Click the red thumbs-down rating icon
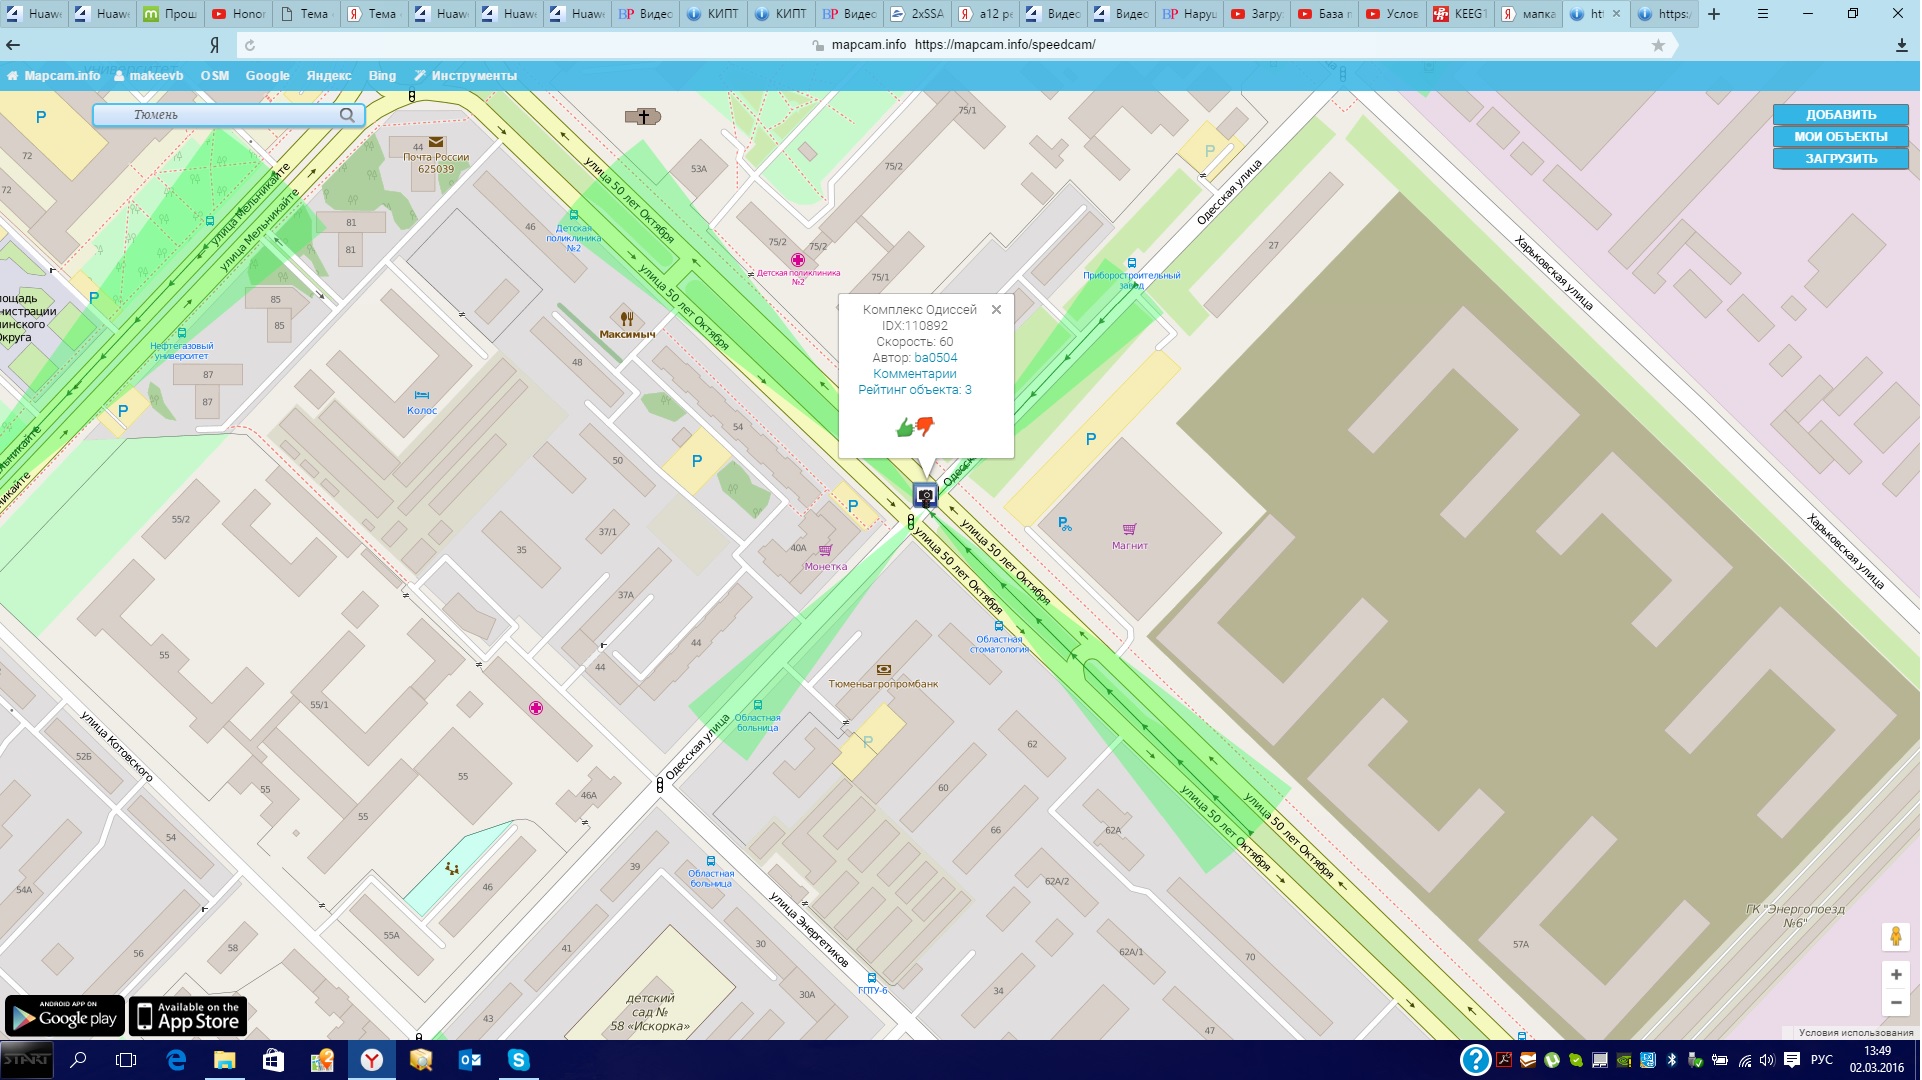This screenshot has height=1080, width=1922. [925, 427]
